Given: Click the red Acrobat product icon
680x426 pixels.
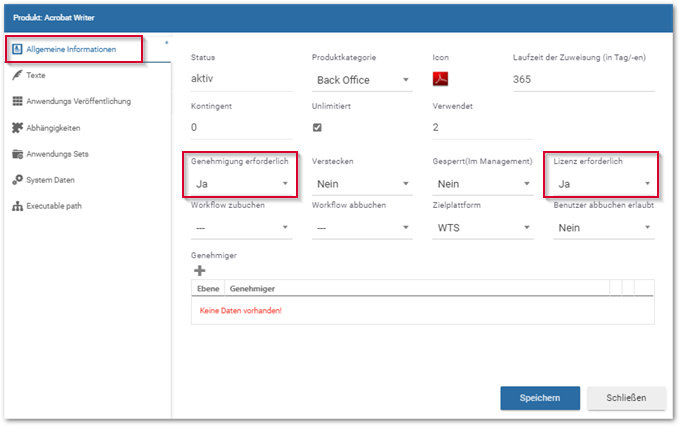Looking at the screenshot, I should coord(440,79).
